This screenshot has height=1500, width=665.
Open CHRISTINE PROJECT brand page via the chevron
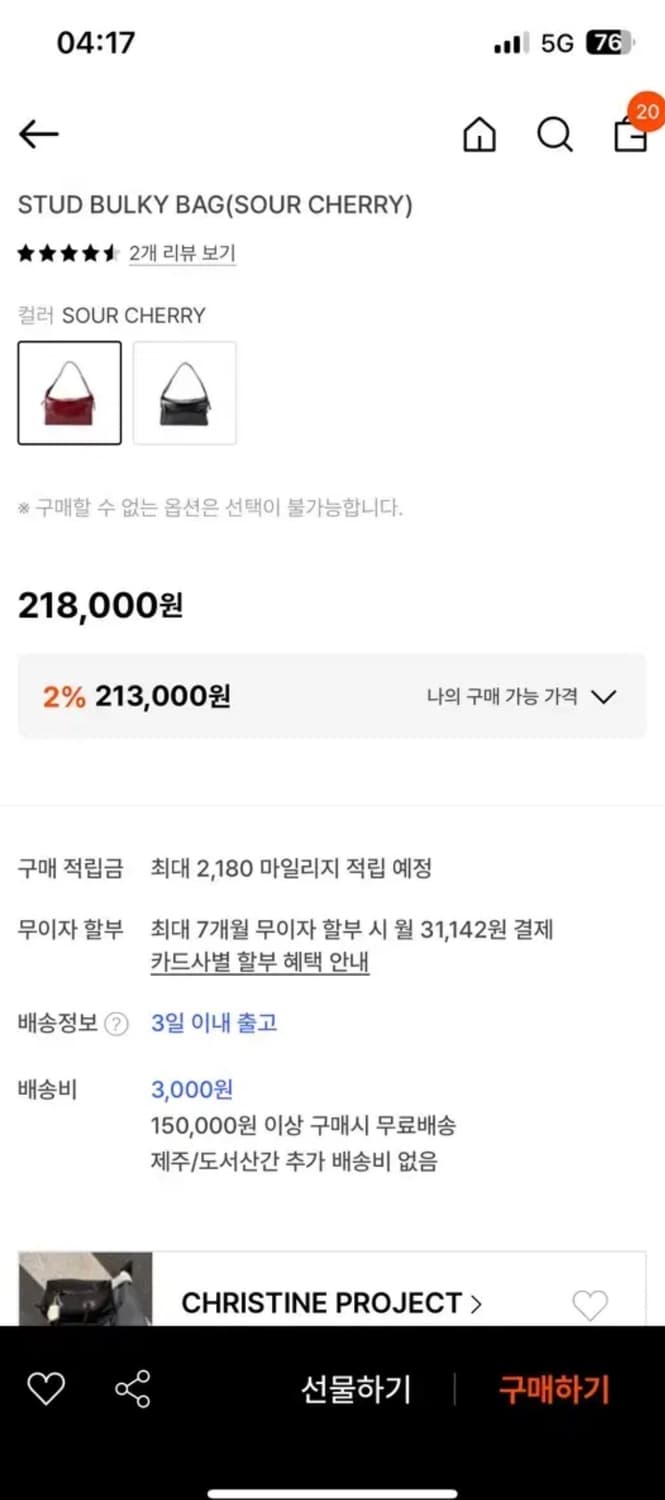tap(477, 1303)
